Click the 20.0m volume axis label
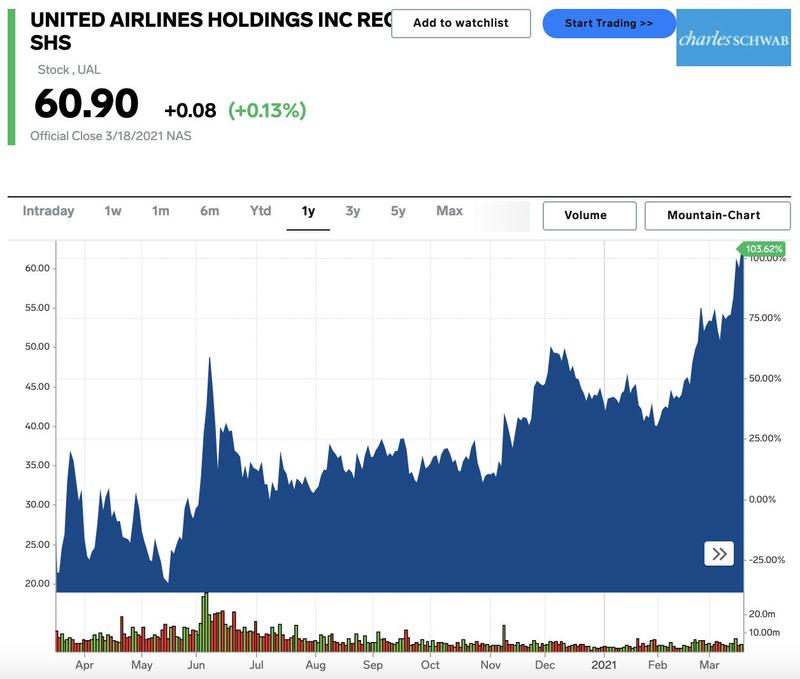This screenshot has width=800, height=679. pyautogui.click(x=762, y=614)
